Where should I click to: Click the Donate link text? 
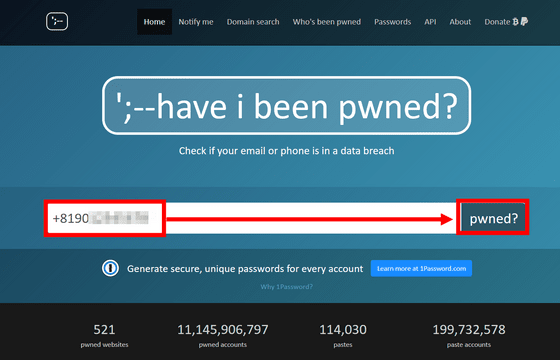point(497,22)
